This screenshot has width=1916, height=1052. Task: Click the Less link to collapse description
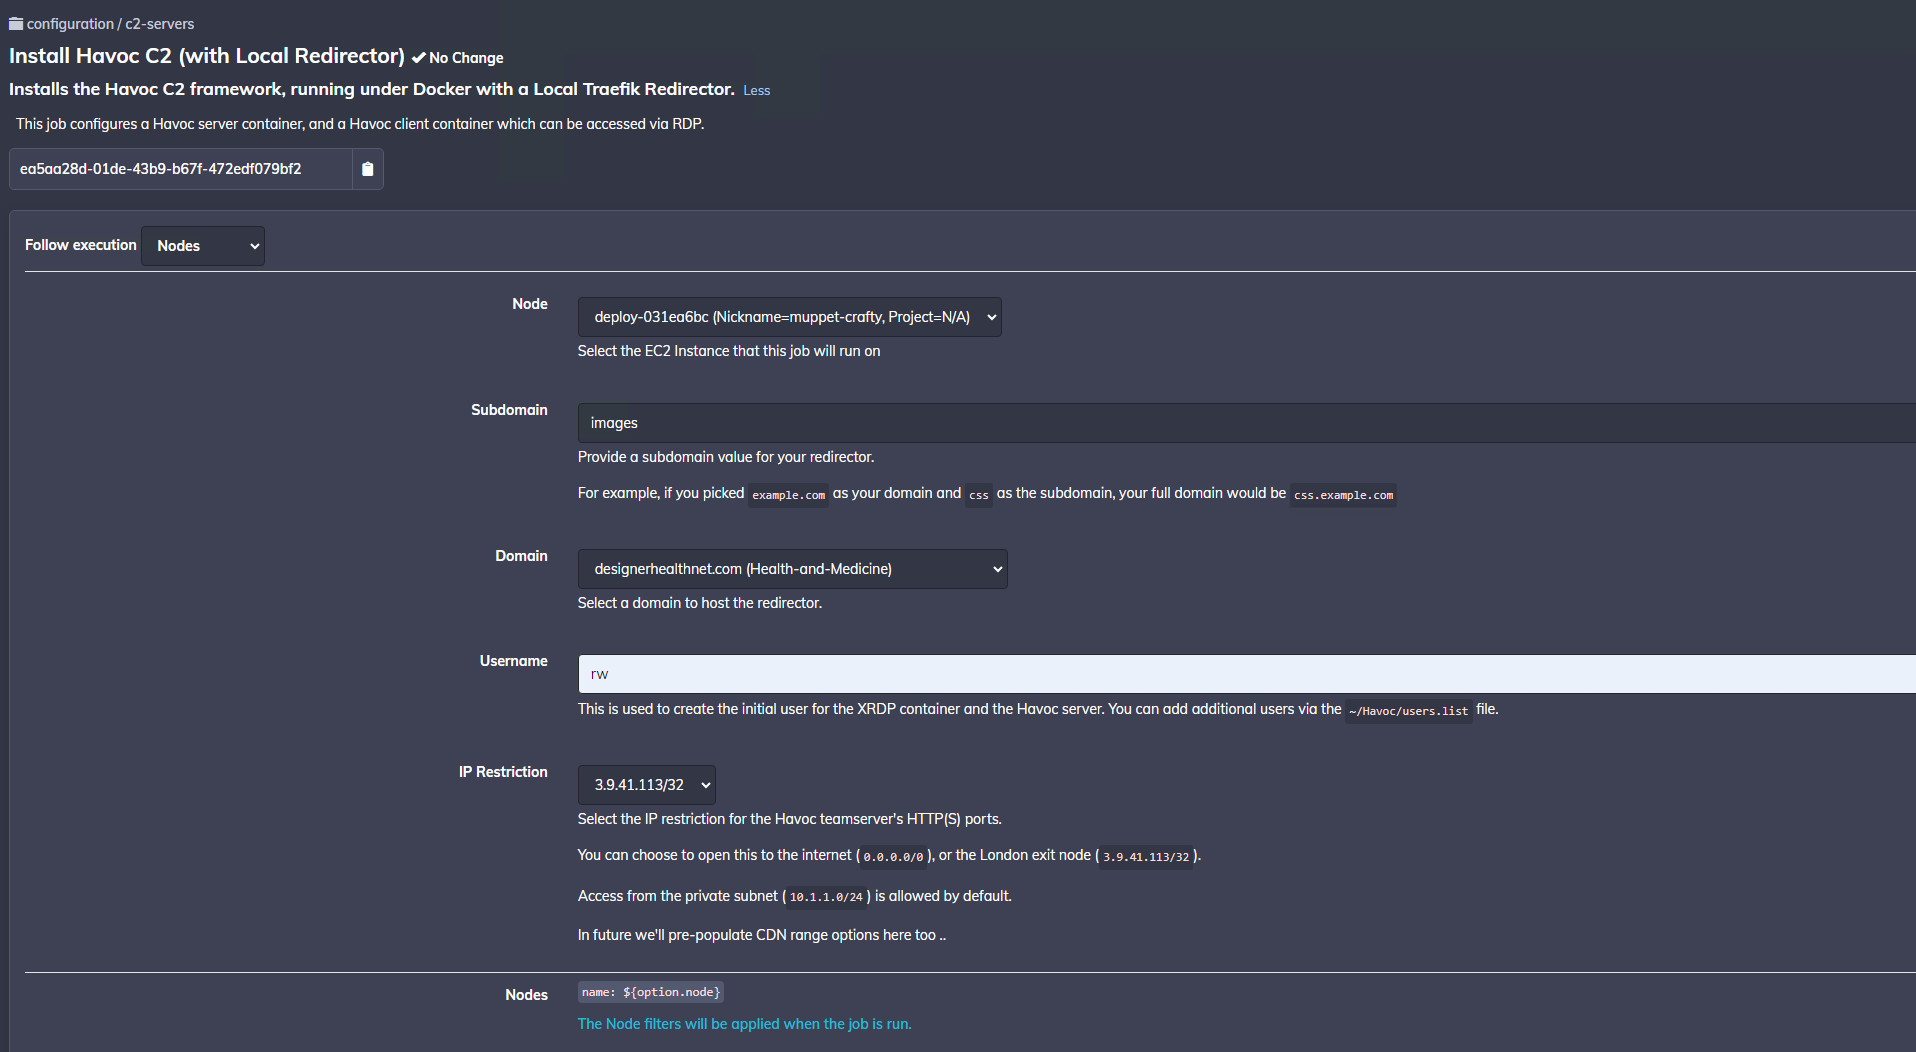[756, 91]
